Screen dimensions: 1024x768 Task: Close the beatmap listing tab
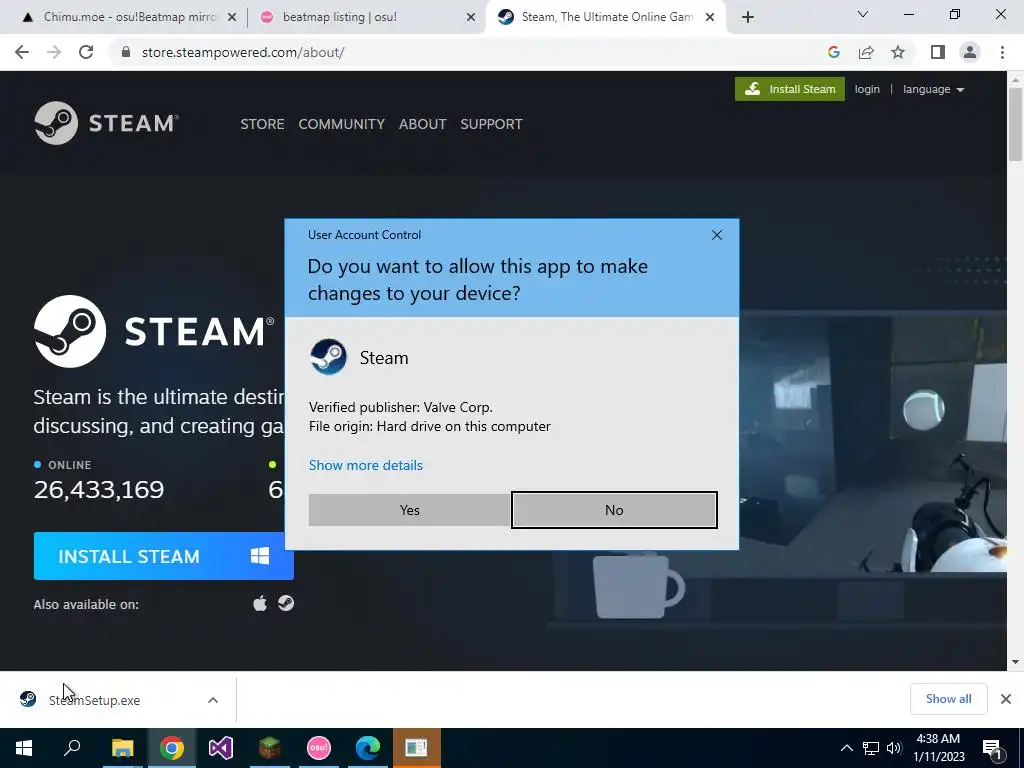click(471, 18)
